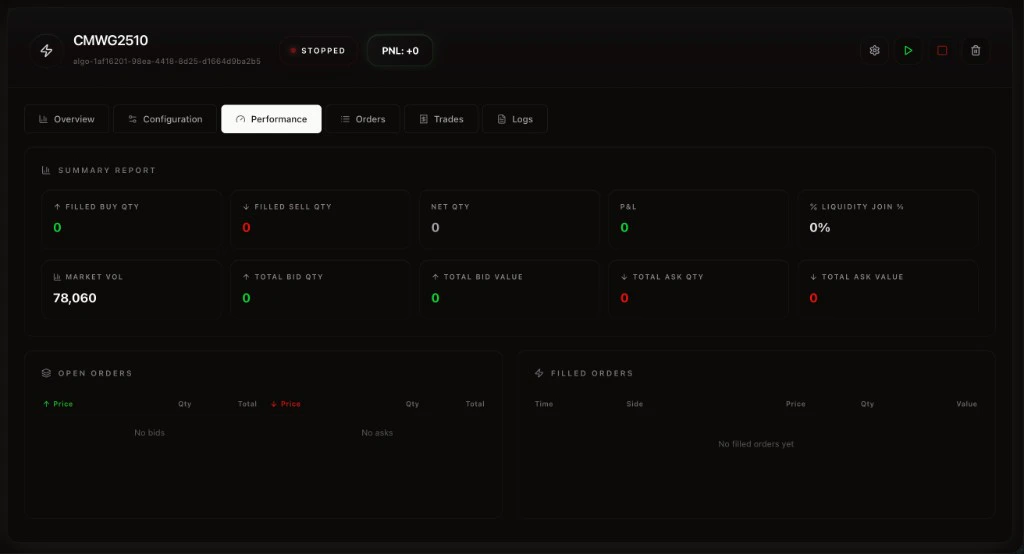1024x554 pixels.
Task: Click the Filled Sell Qty value 0
Action: (x=246, y=227)
